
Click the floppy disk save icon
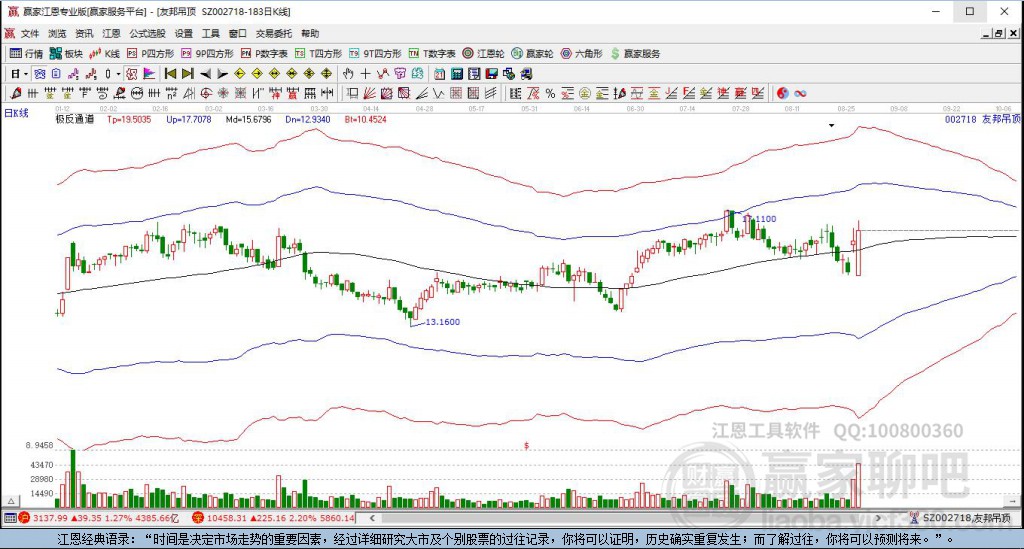coord(492,74)
